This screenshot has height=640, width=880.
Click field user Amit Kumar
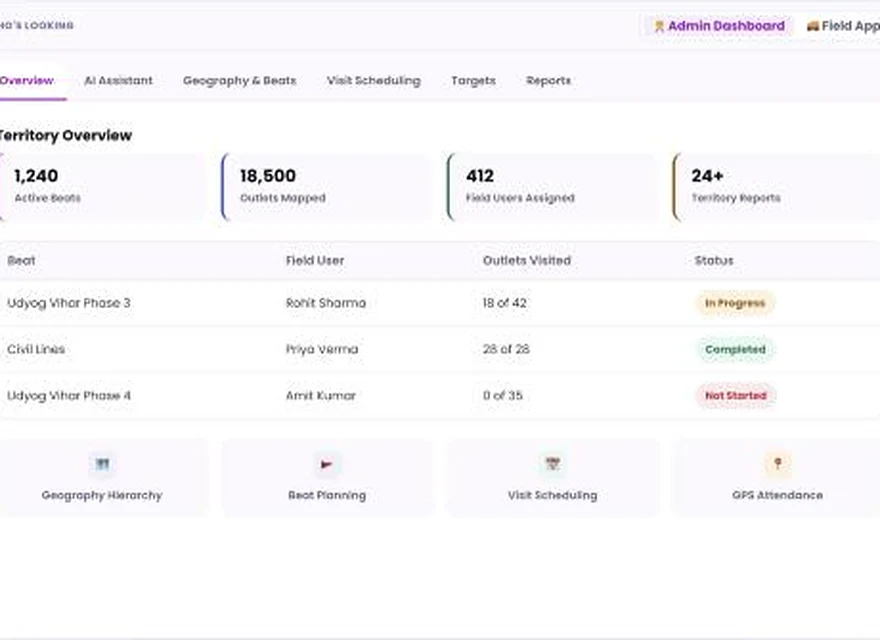320,396
